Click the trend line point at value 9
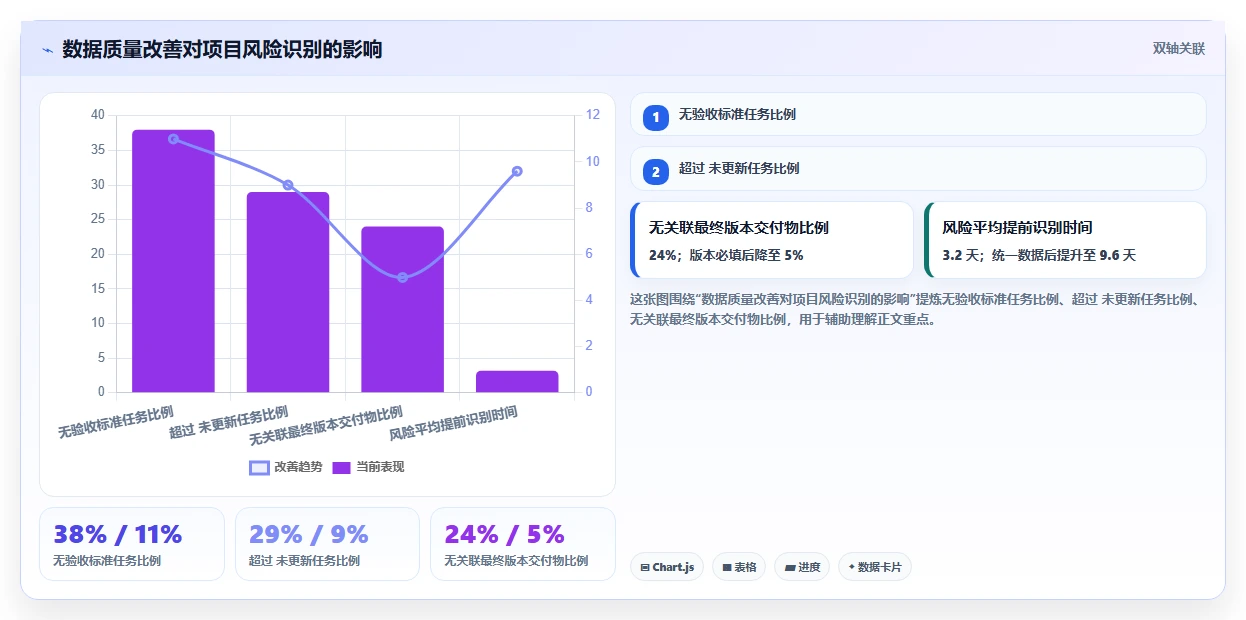 (x=288, y=185)
